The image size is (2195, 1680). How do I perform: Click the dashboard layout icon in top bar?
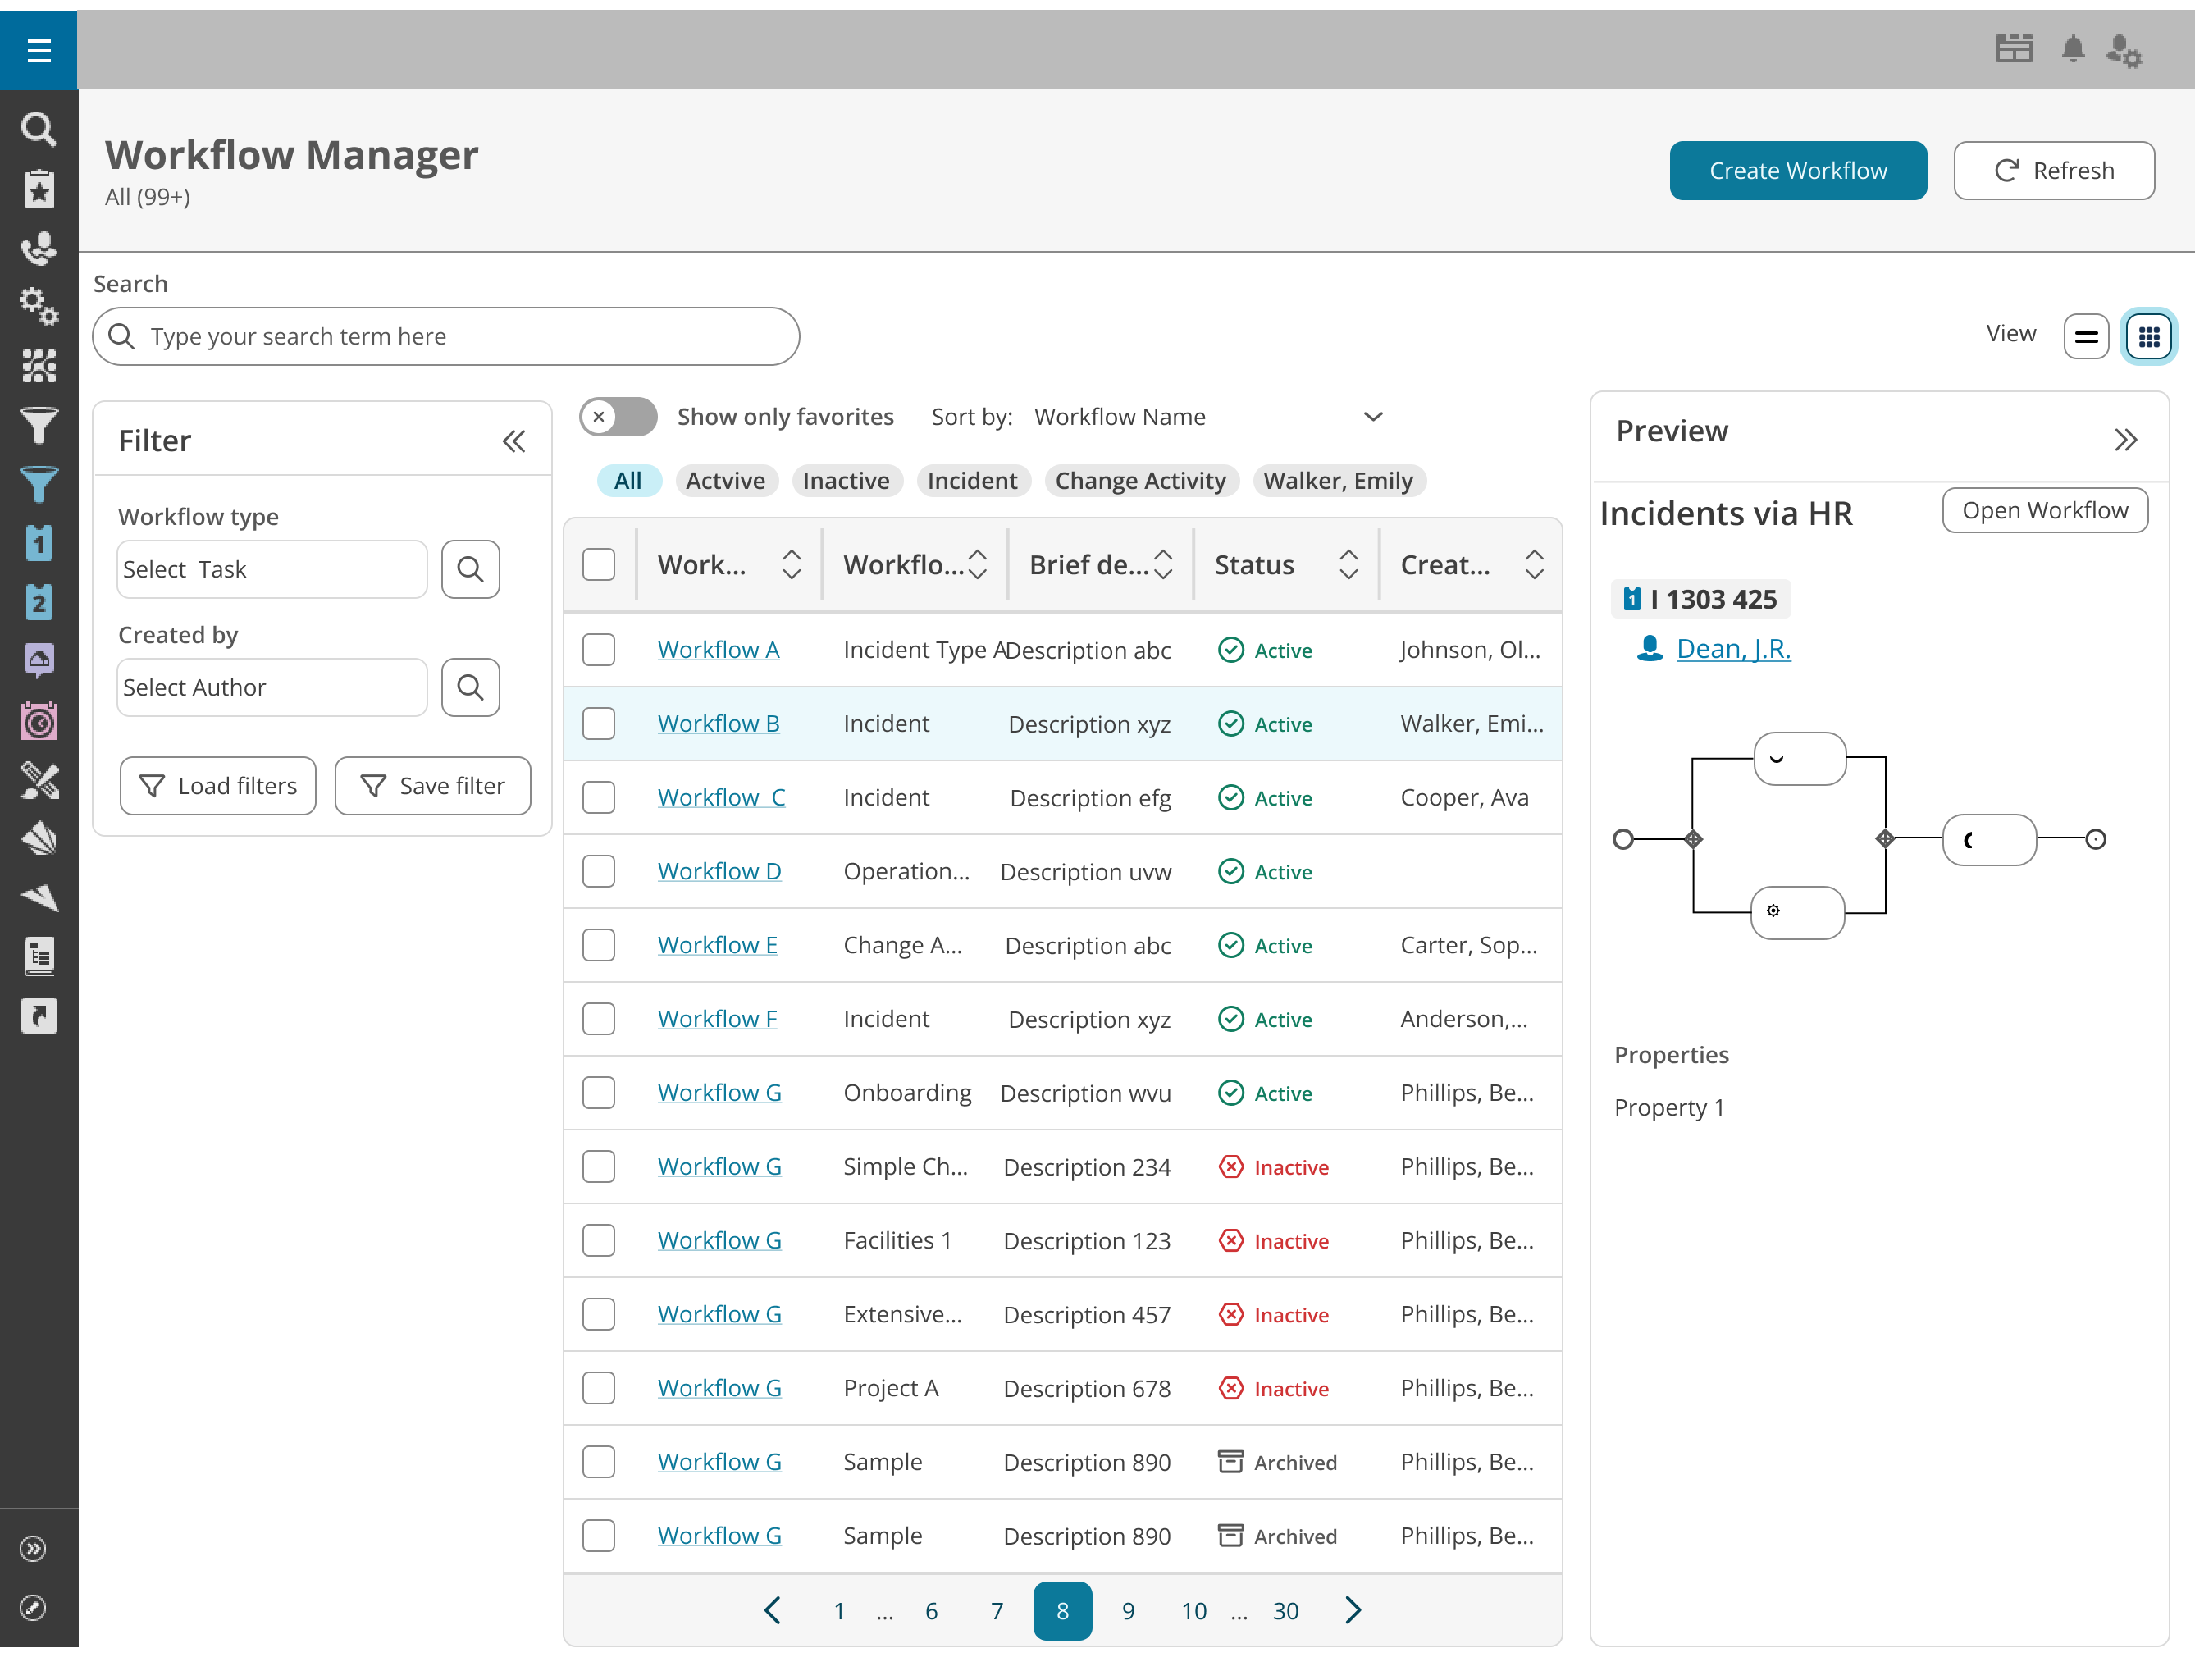pos(2013,47)
